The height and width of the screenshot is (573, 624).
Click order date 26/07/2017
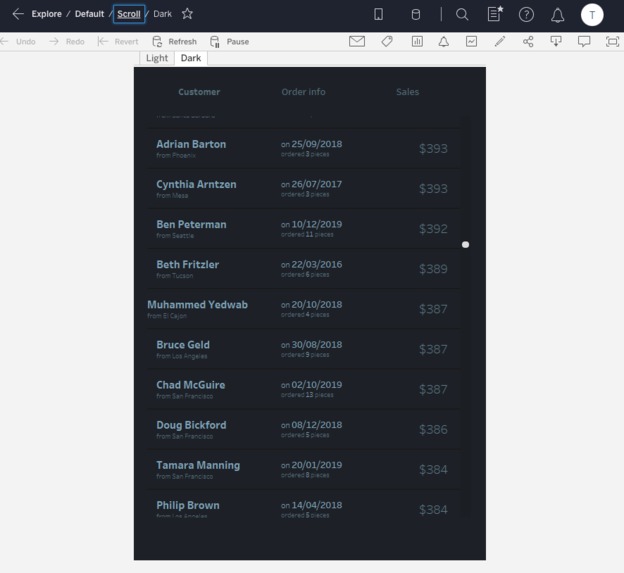[x=317, y=184]
